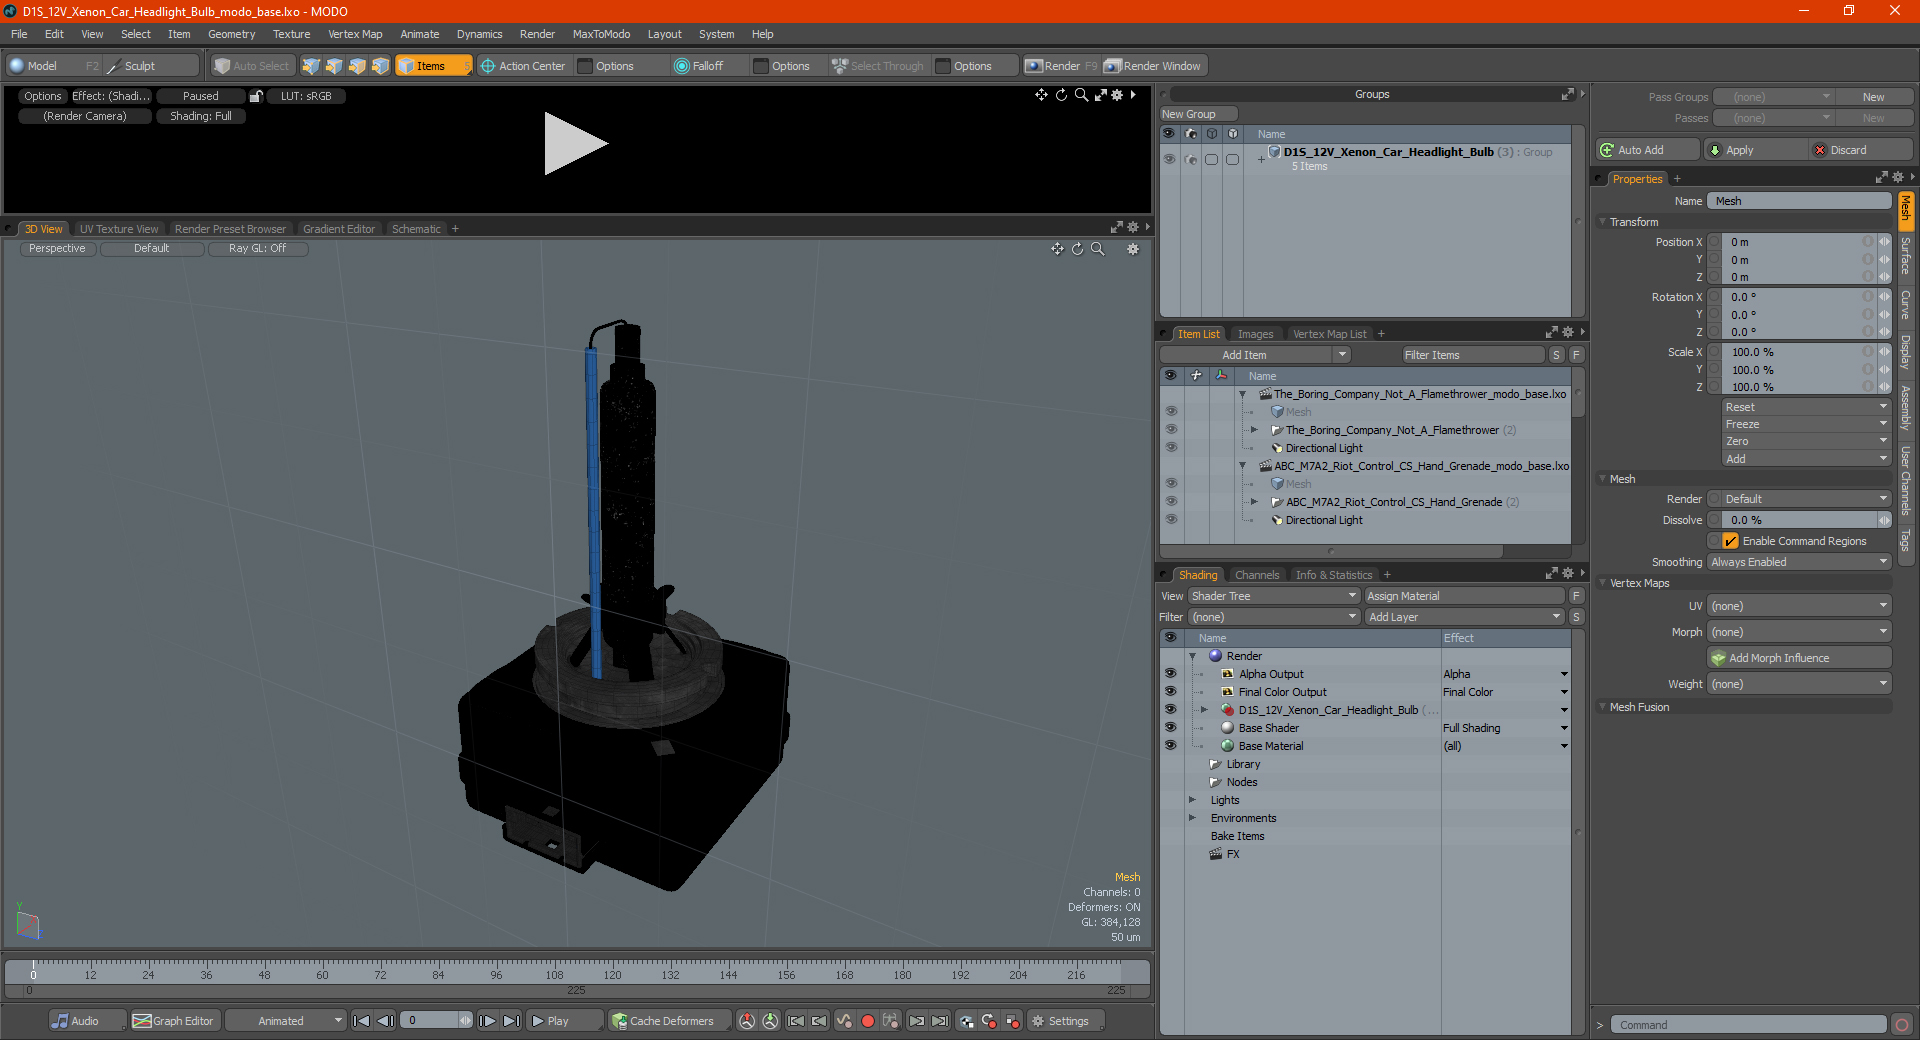Select the Edges selection mode icon
This screenshot has height=1040, width=1920.
pos(334,66)
